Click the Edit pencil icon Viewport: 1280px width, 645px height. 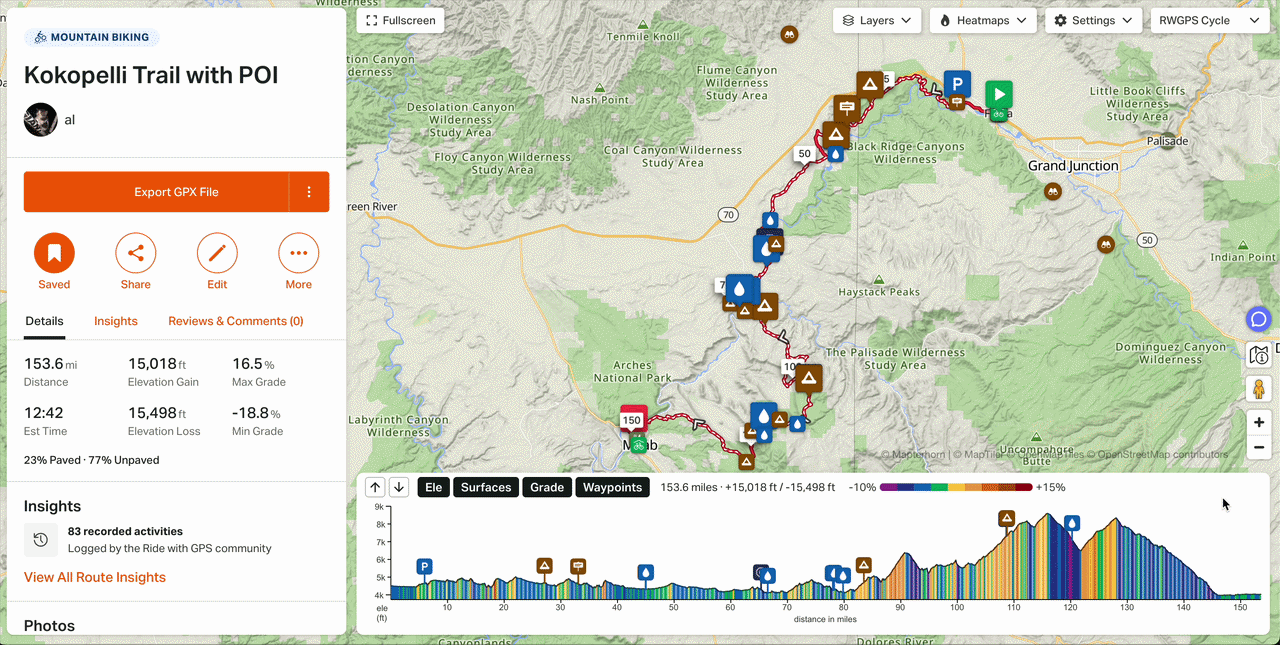(x=217, y=254)
